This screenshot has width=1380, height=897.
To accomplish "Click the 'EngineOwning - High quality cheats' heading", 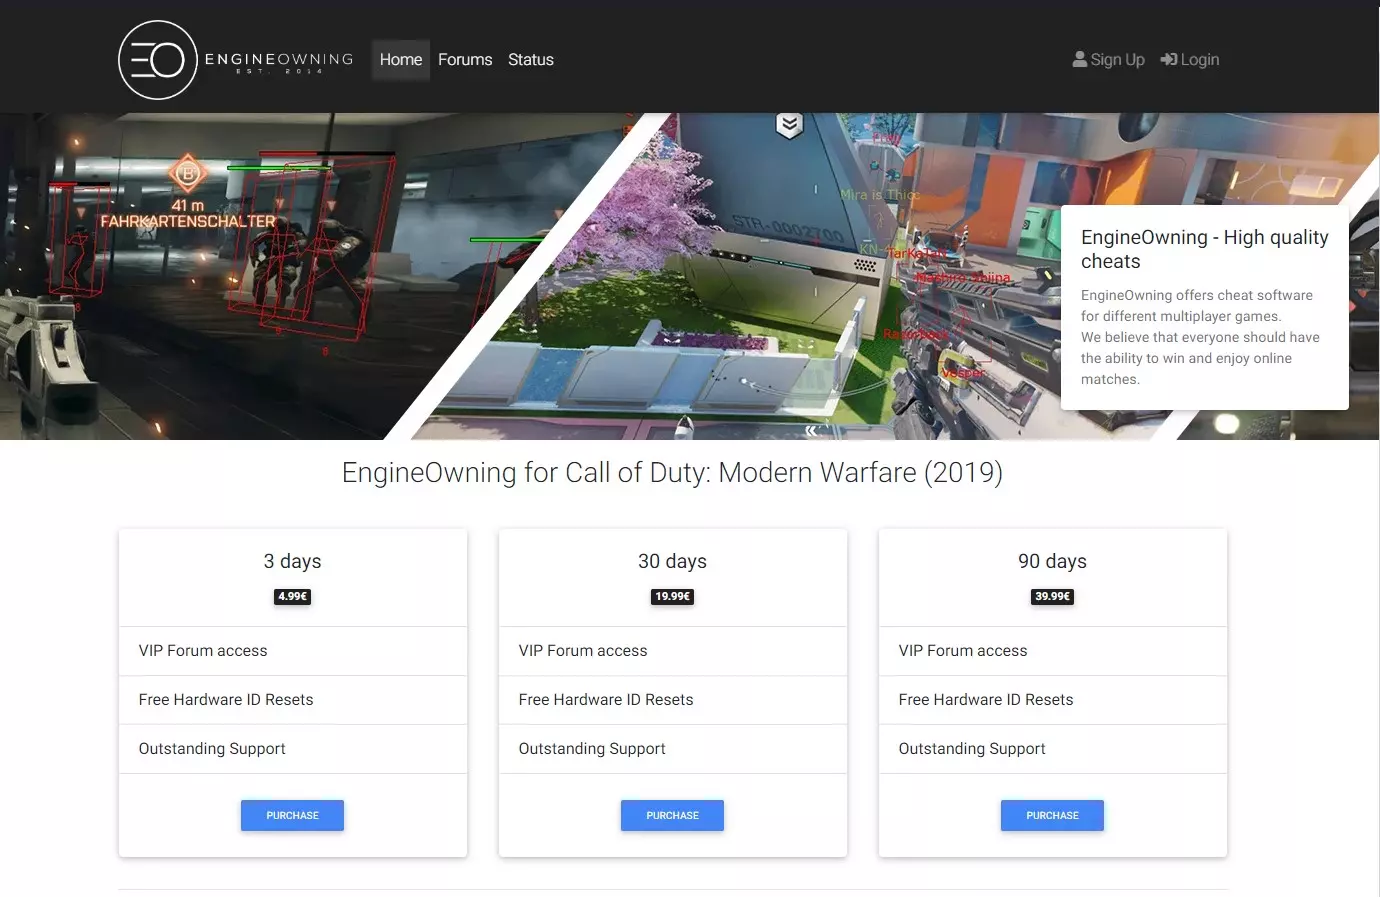I will coord(1205,249).
